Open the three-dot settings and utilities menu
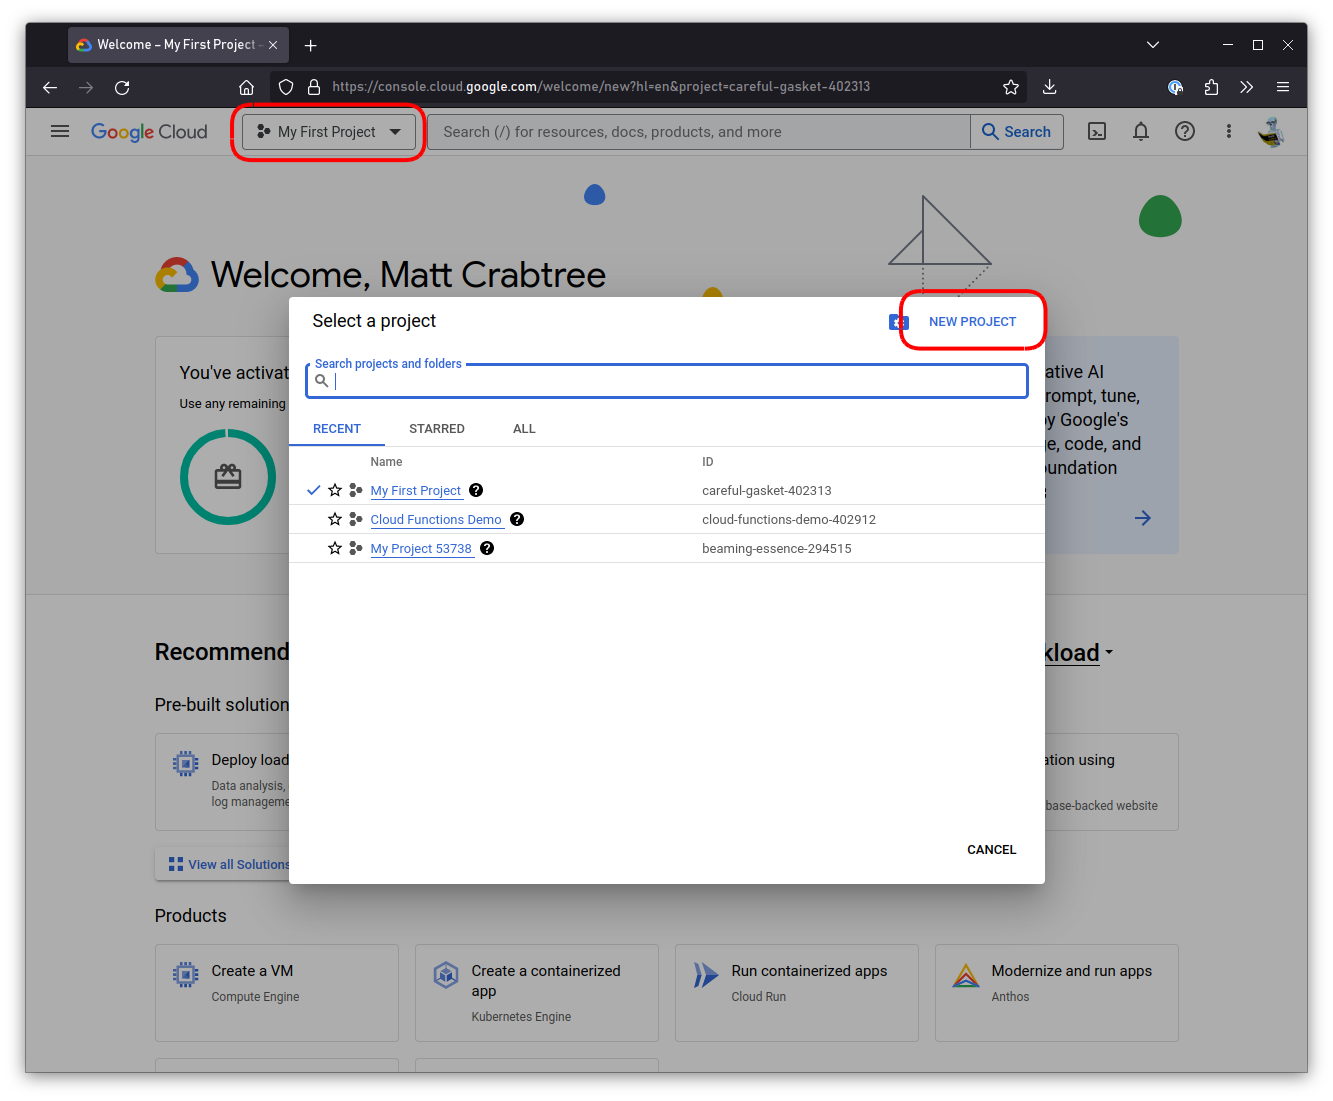 click(x=1229, y=132)
